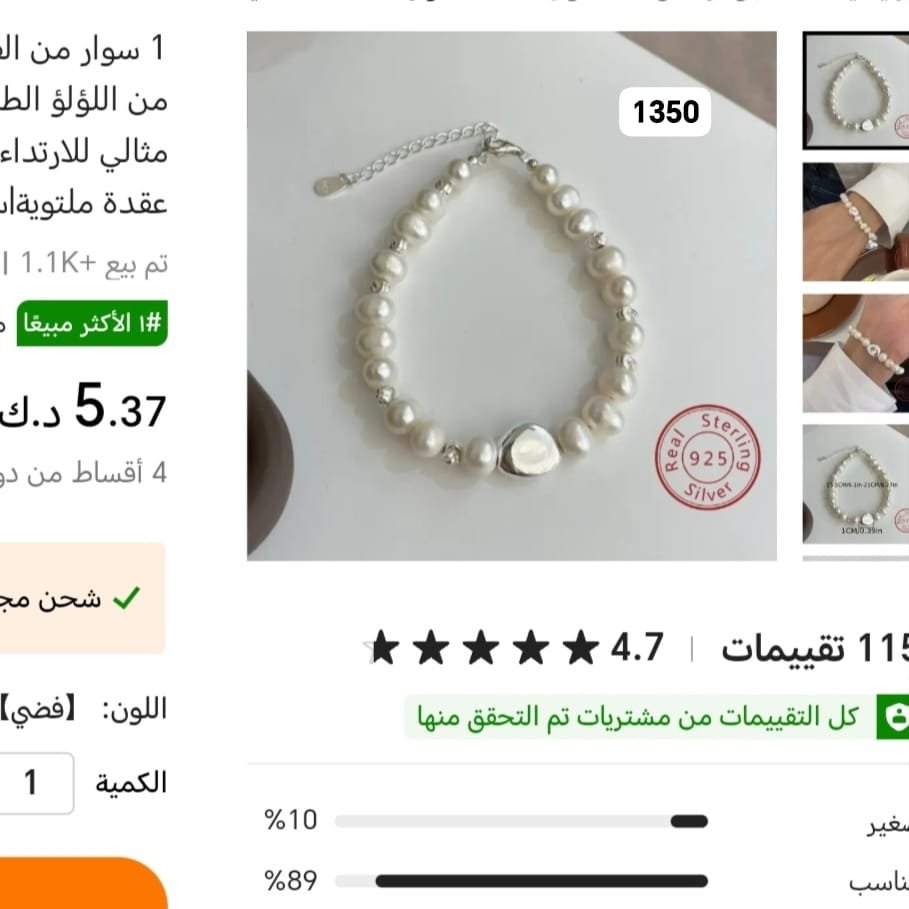Click the 4.7 rating score
Viewport: 909px width, 909px height.
pyautogui.click(x=637, y=648)
